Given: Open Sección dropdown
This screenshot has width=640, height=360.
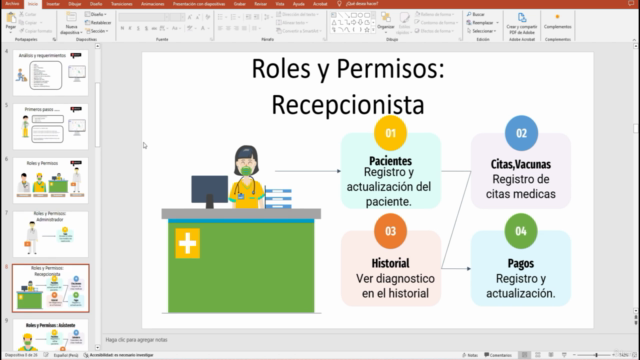Looking at the screenshot, I should pos(97,31).
